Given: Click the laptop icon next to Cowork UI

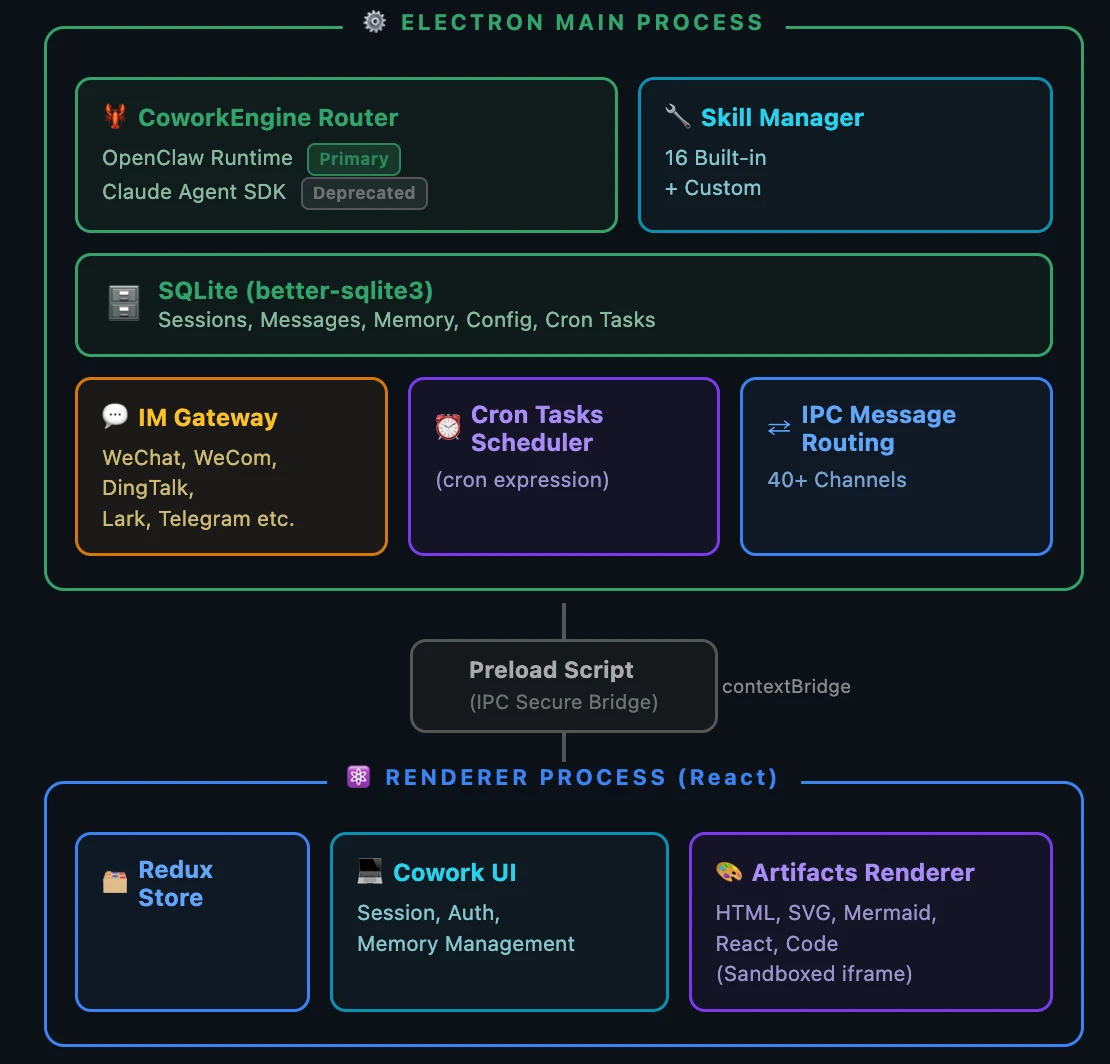Looking at the screenshot, I should (370, 871).
